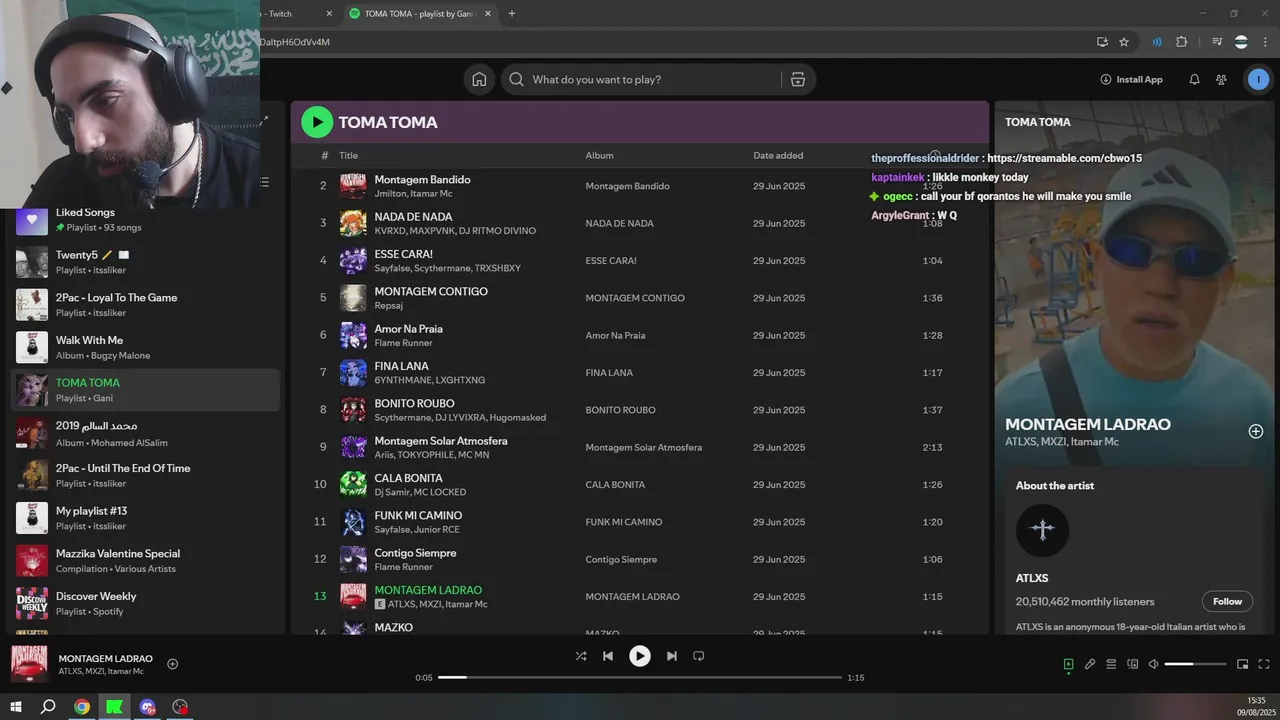Follow the artist ATLXS
Screen dimensions: 1280x720
1227,602
